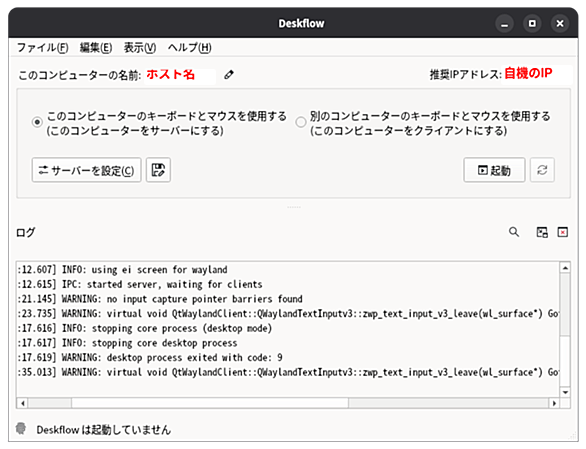Open log search magnifier icon

tap(514, 232)
